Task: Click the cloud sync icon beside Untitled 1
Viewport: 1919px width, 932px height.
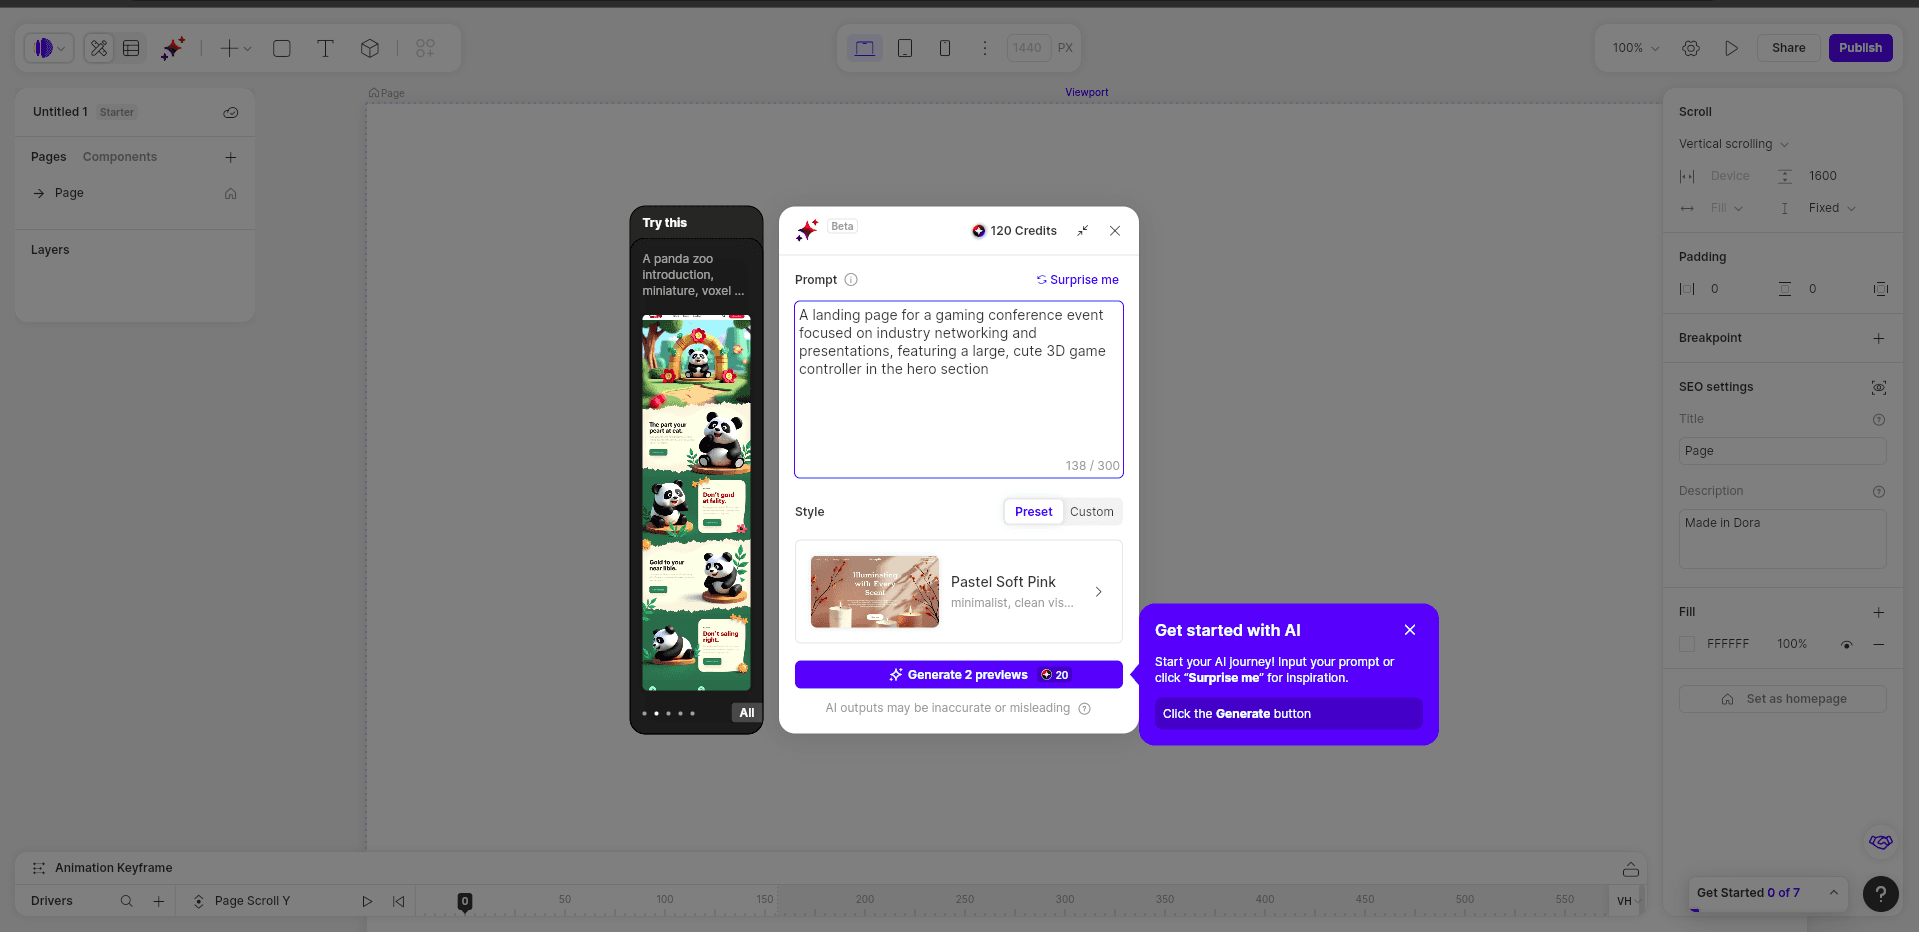Action: pos(231,112)
